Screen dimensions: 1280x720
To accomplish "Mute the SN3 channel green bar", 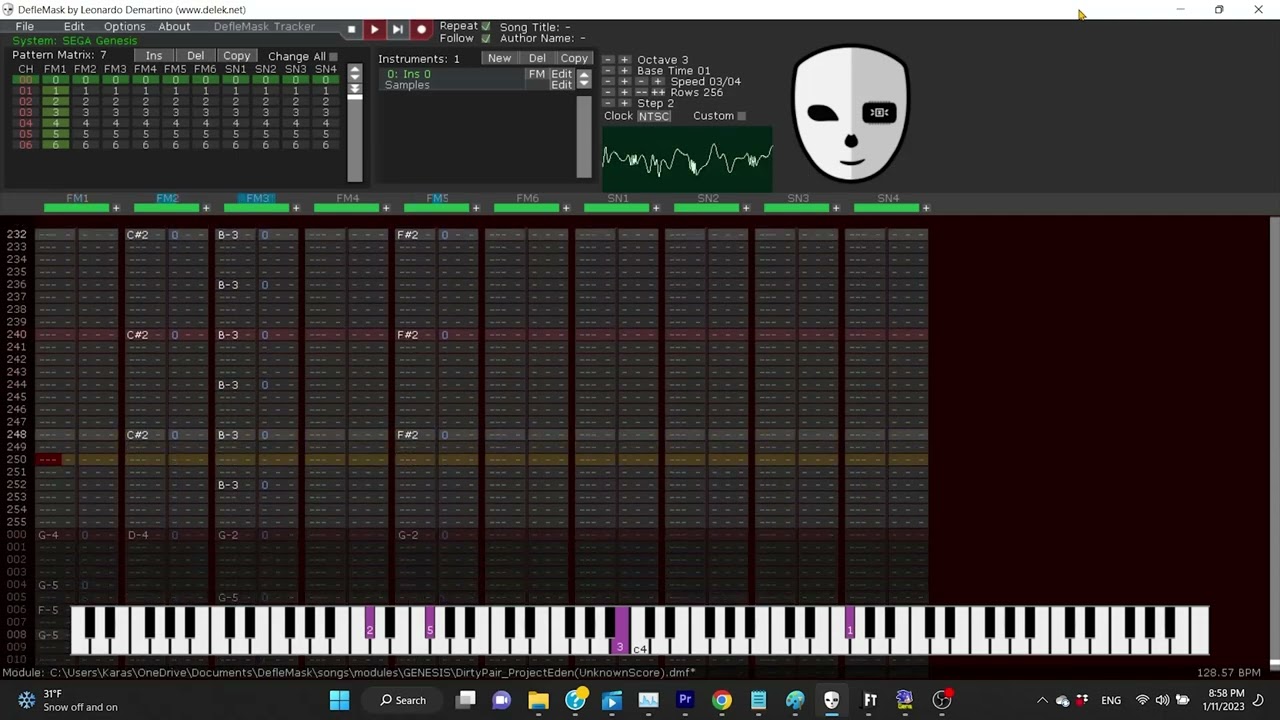I will (796, 208).
